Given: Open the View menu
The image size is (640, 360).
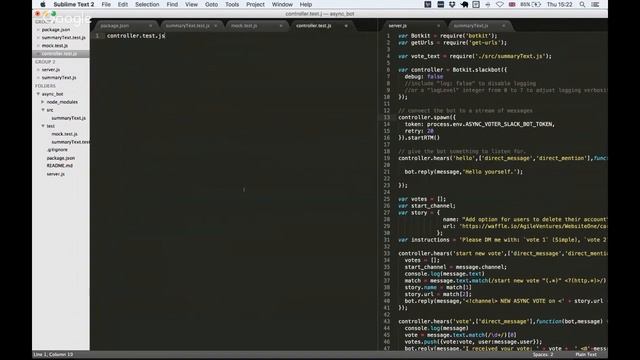Looking at the screenshot, I should [191, 4].
